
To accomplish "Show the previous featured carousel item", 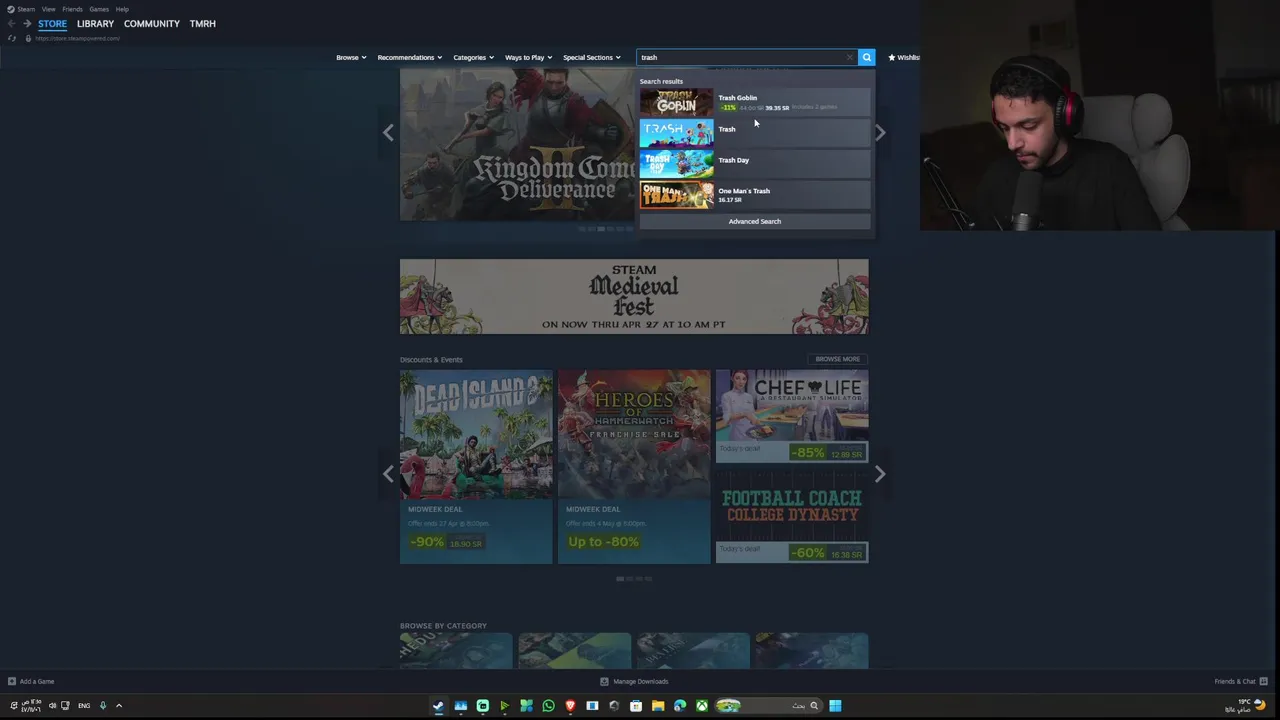I will pyautogui.click(x=388, y=133).
